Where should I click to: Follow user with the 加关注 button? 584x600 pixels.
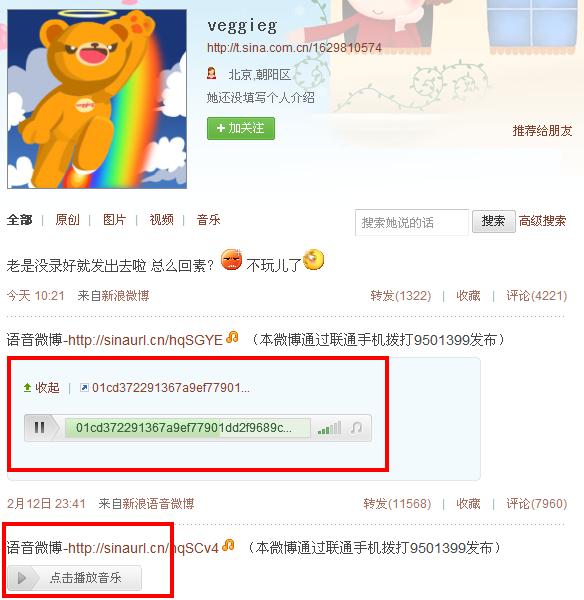[241, 128]
